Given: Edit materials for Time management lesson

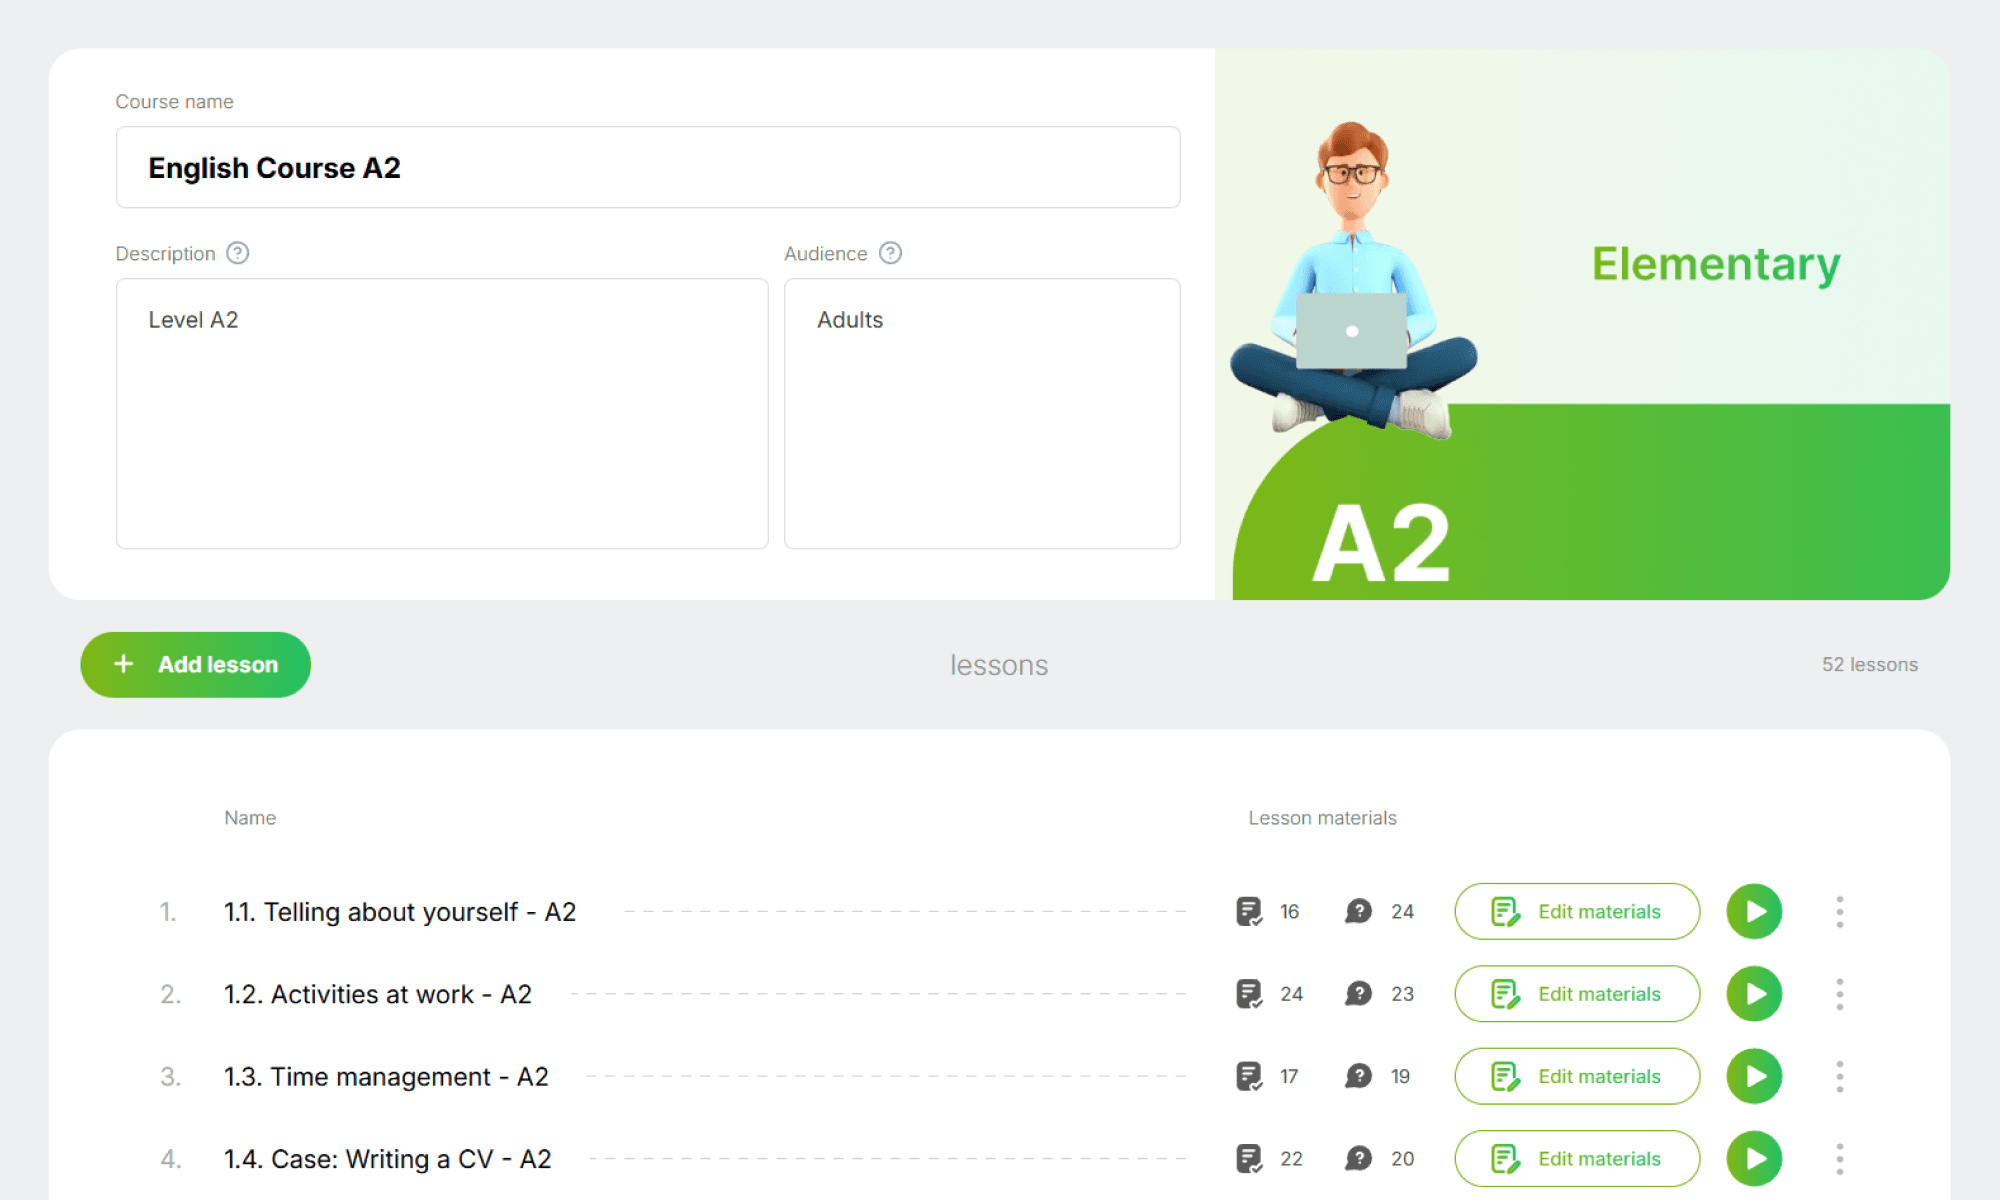Looking at the screenshot, I should tap(1577, 1076).
